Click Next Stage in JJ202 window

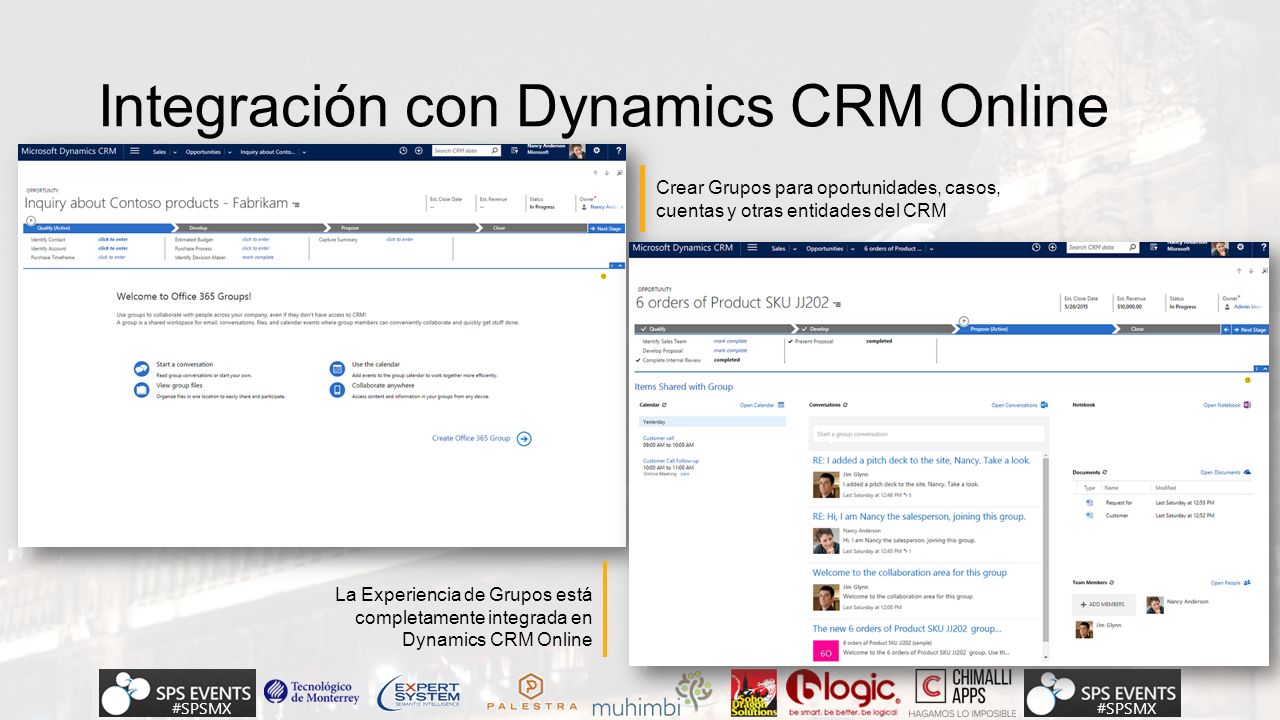[1251, 329]
